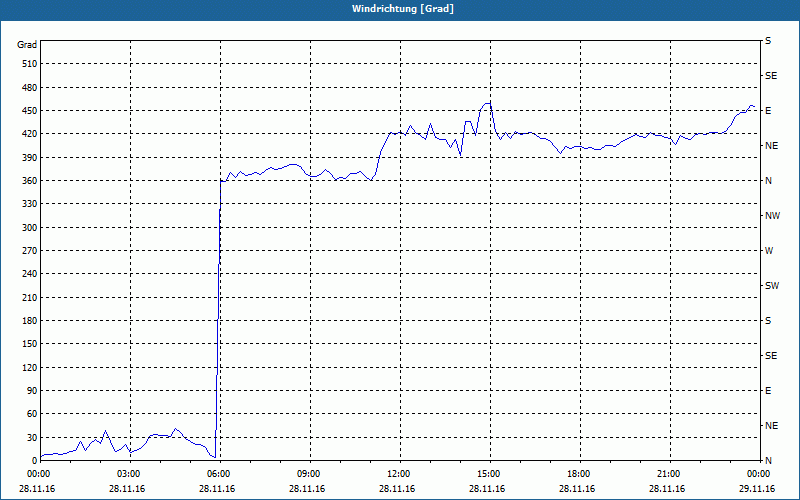Screen dimensions: 800x500
Task: Click the 60 y-axis tick label
Action: click(x=32, y=414)
